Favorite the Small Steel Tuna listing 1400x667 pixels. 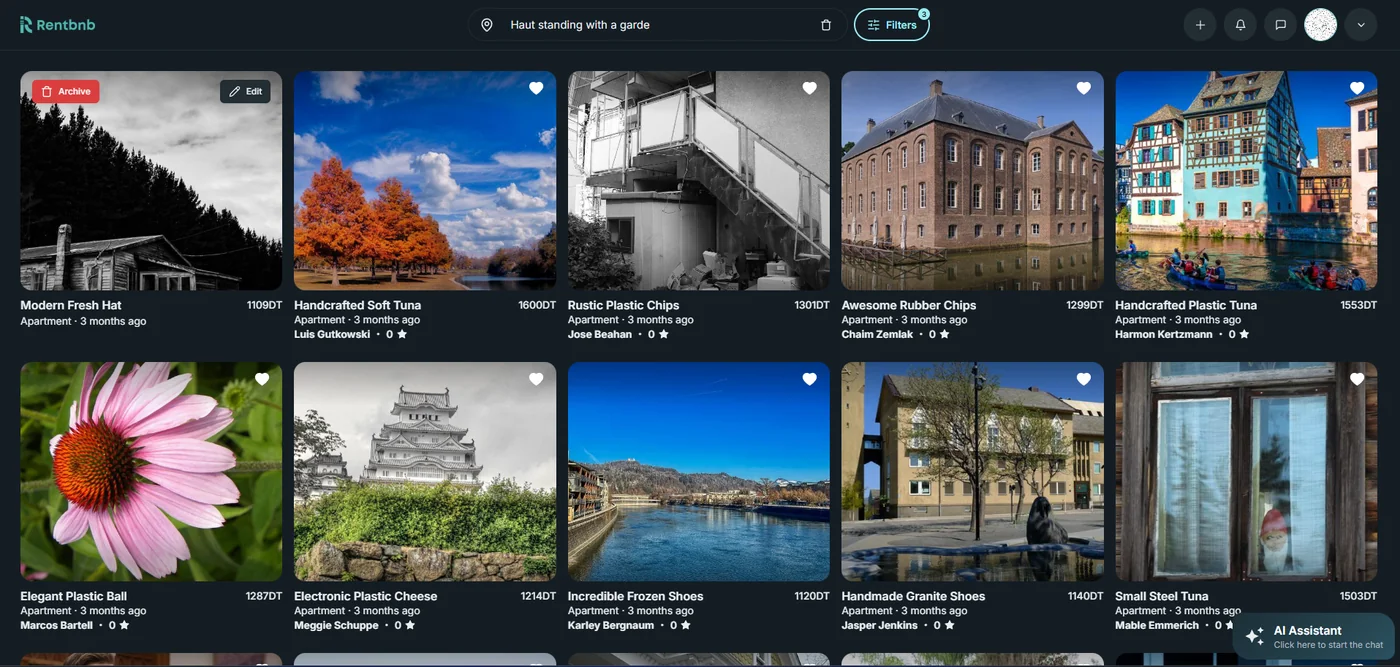1357,378
